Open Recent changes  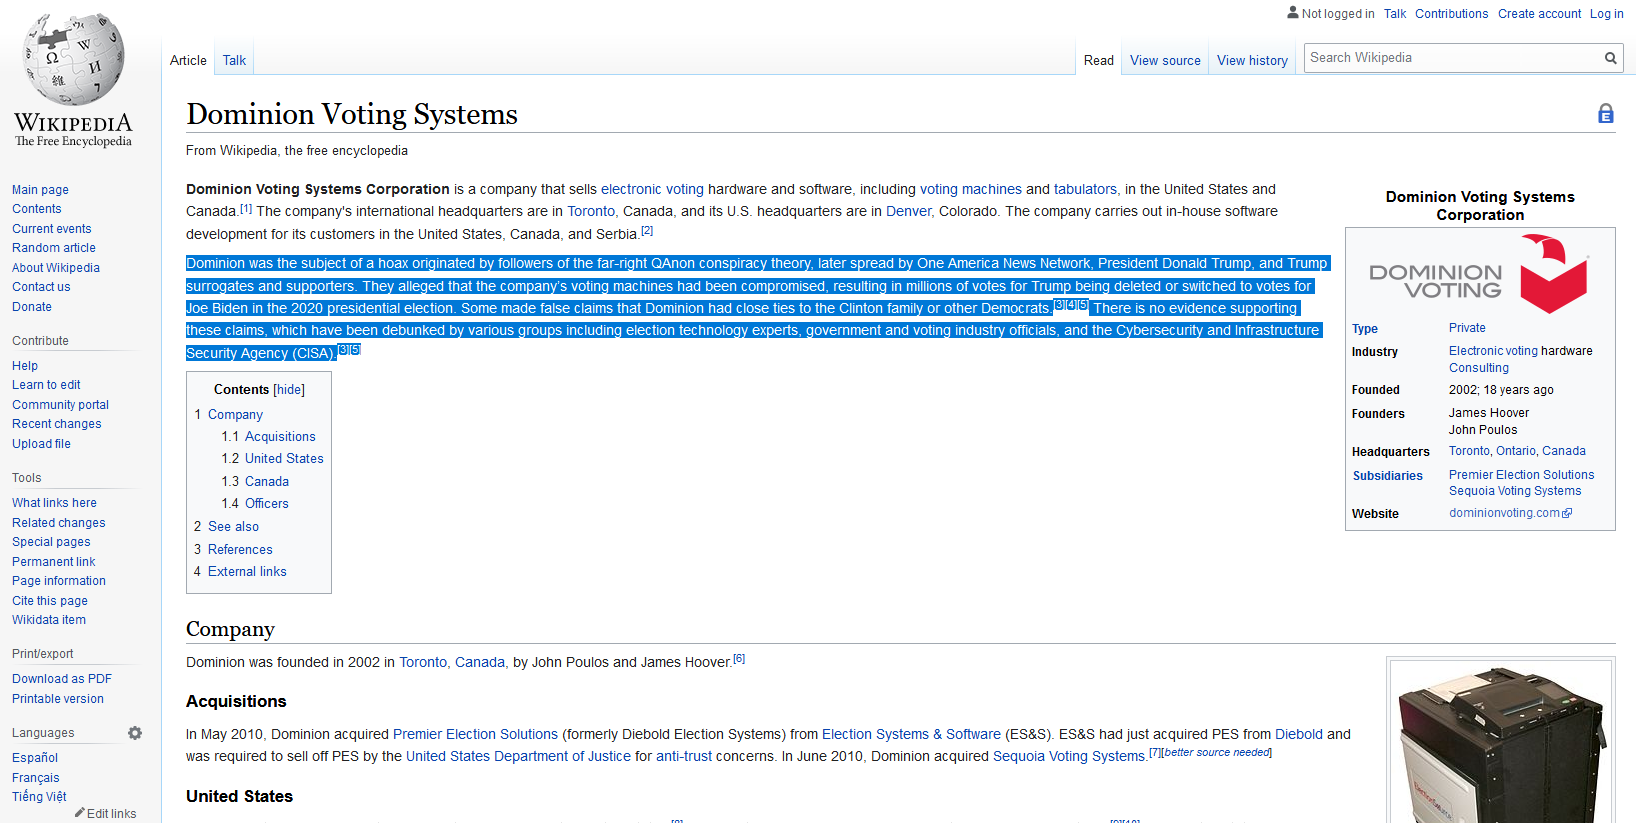tap(56, 424)
